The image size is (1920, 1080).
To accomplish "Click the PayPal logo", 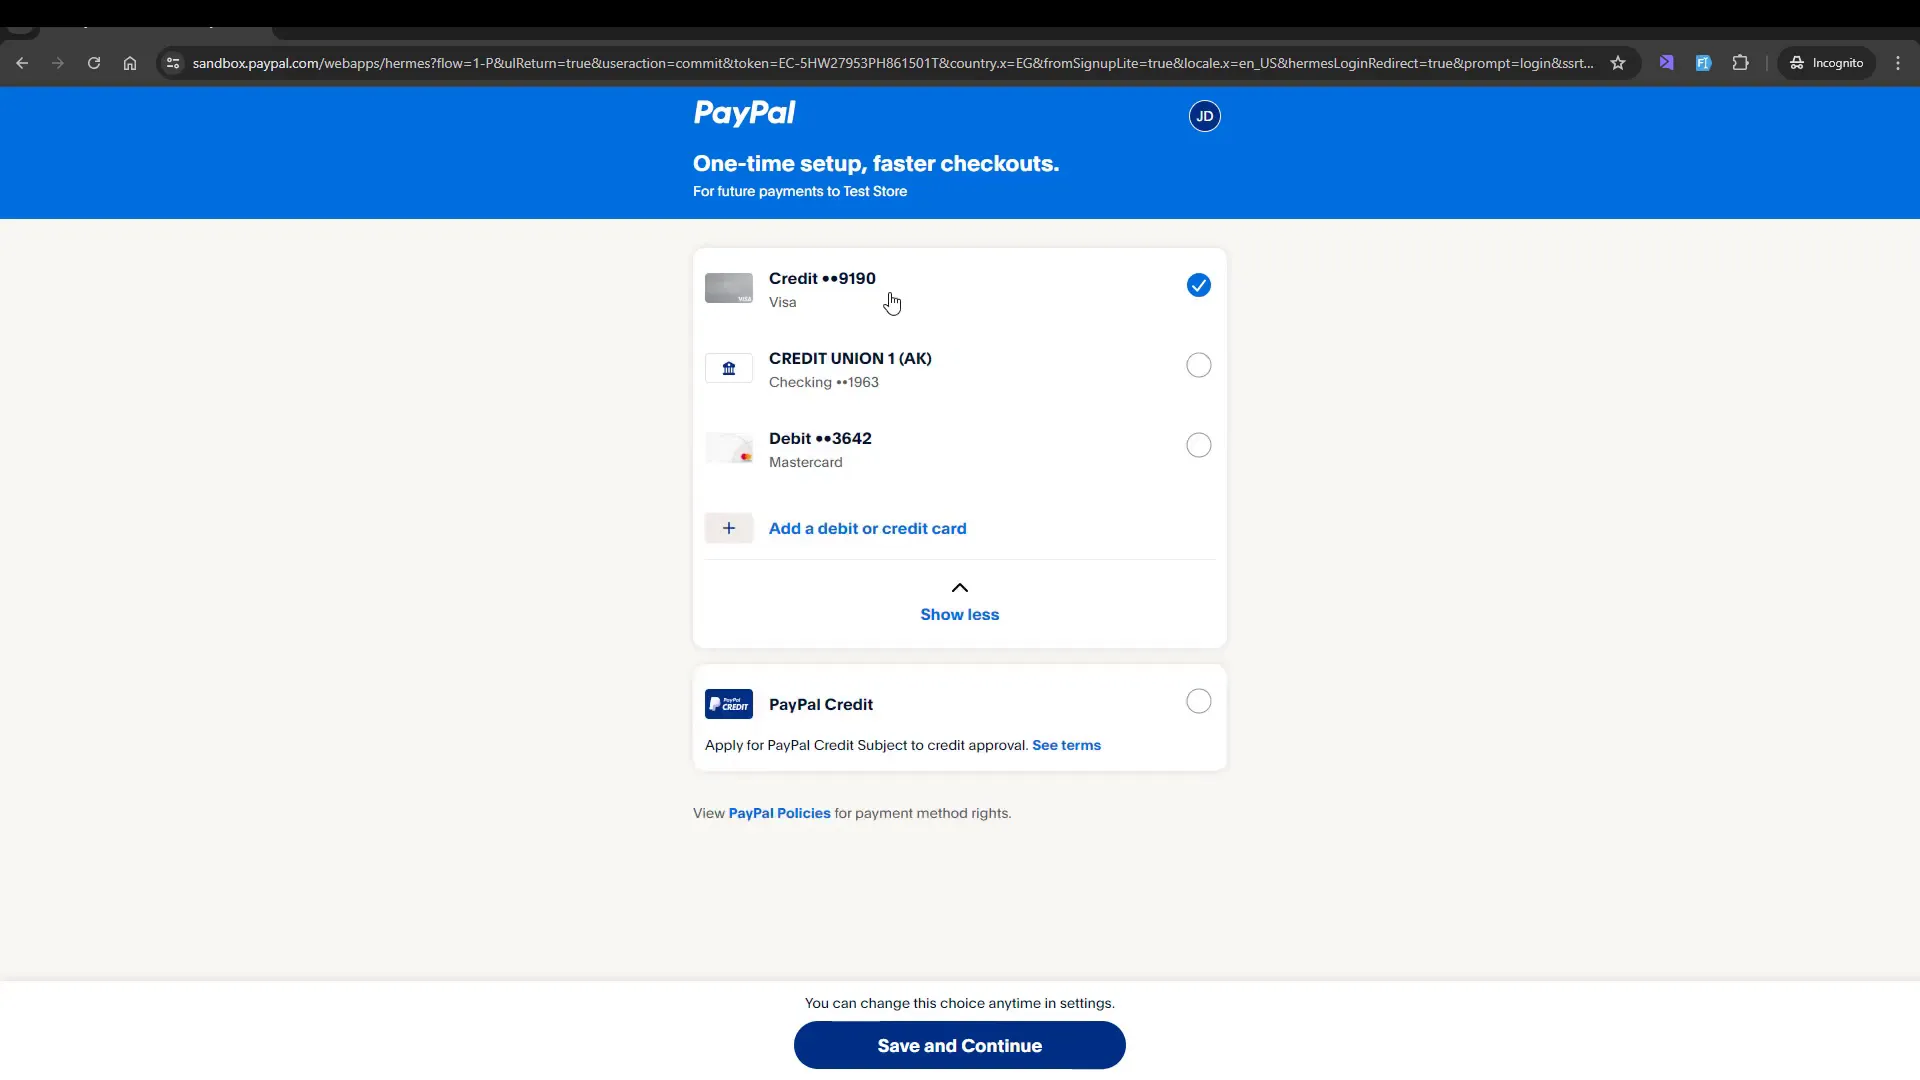I will point(745,113).
